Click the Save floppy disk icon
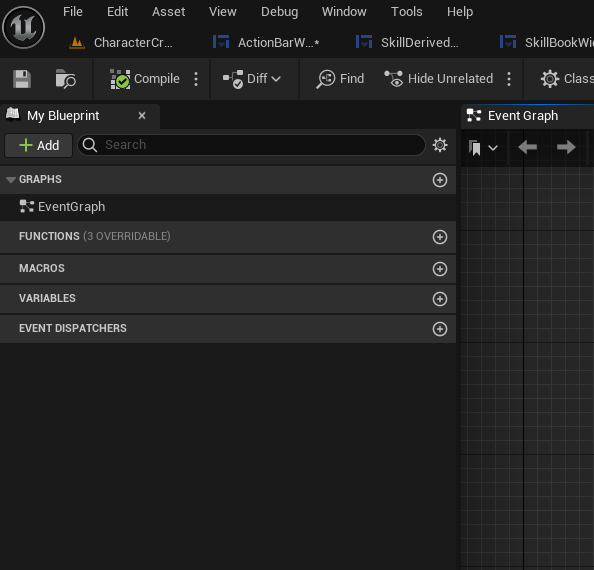The image size is (594, 570). pos(22,79)
